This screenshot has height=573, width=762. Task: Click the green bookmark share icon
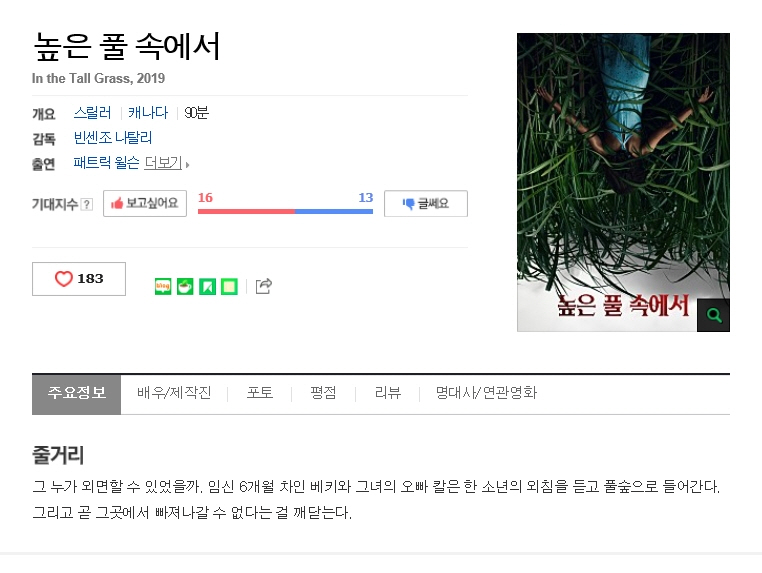tap(208, 286)
